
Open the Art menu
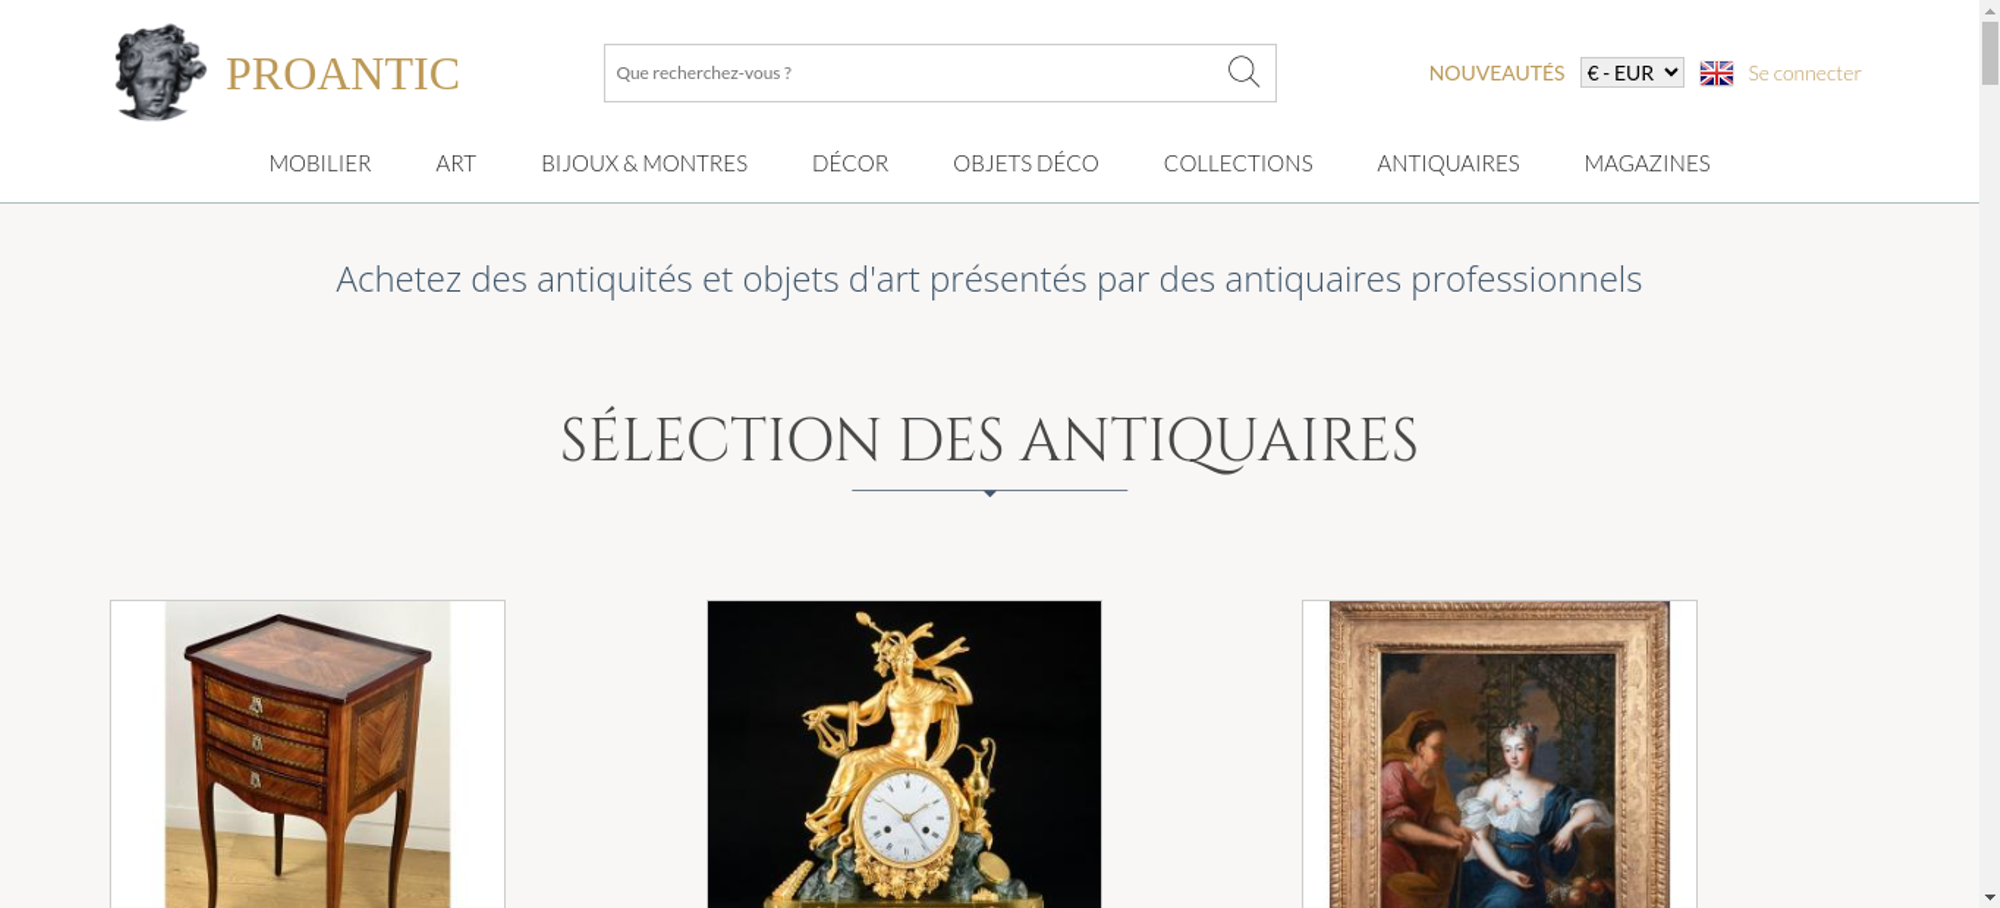point(456,163)
